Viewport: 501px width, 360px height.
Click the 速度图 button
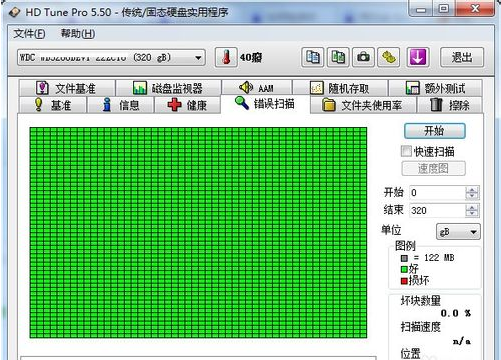coord(433,168)
